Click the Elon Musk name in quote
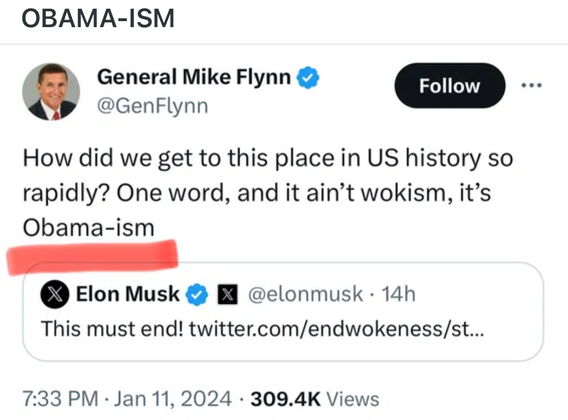Image resolution: width=568 pixels, height=420 pixels. (x=128, y=294)
